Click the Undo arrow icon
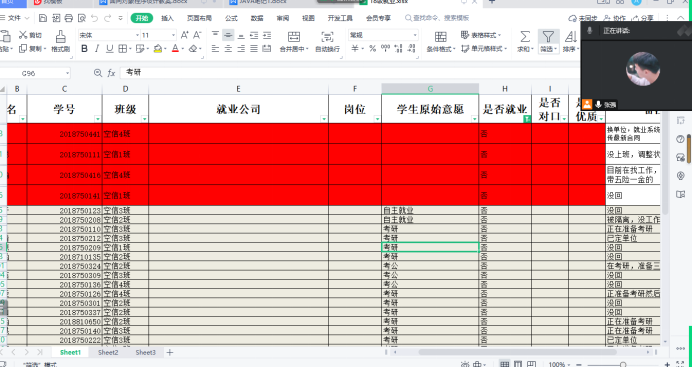 click(x=94, y=18)
